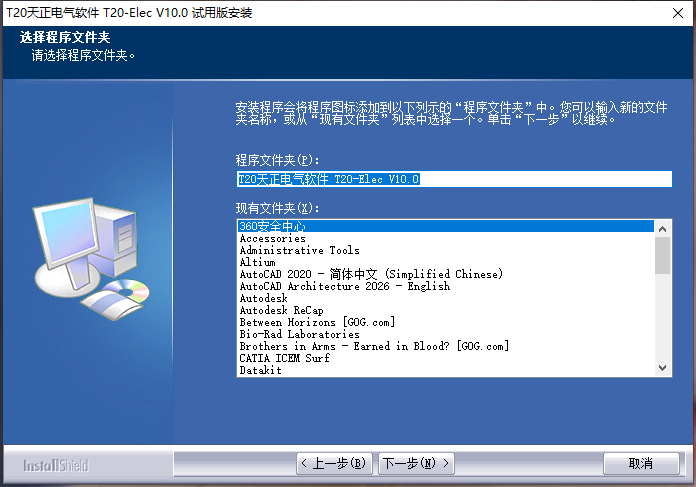This screenshot has height=487, width=696.
Task: Choose Brothers in Arms - Earned in Blood?
Action: click(x=446, y=346)
